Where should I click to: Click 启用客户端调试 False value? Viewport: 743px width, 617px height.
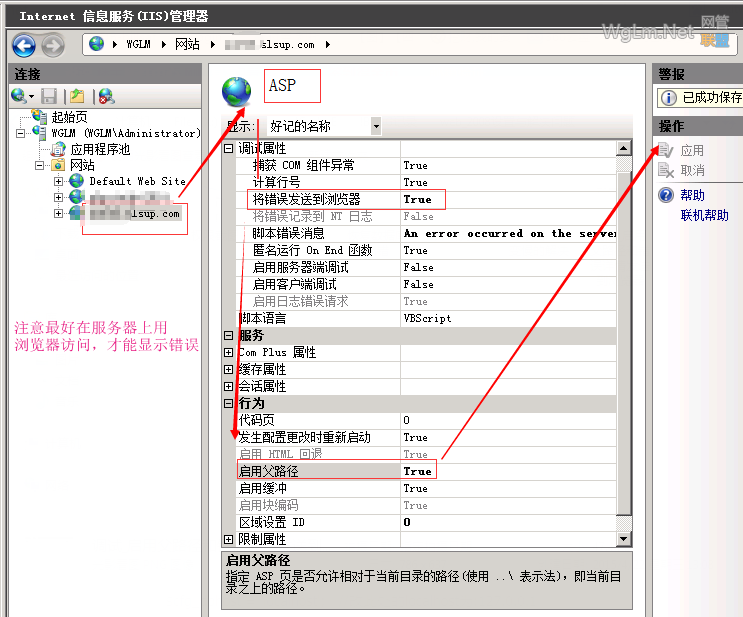coord(508,285)
